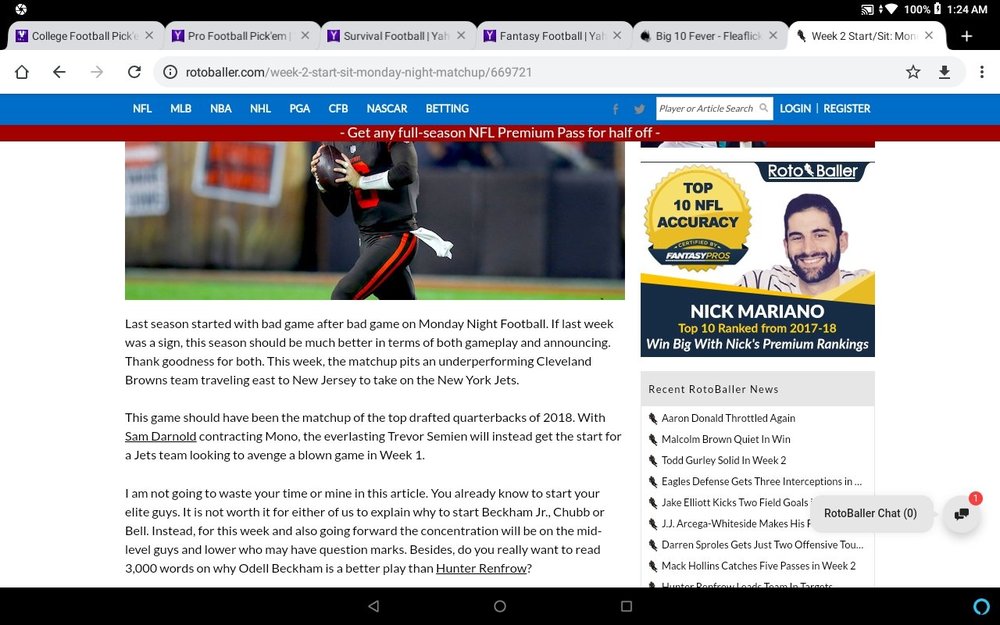Open Nick Mariano Premium Rankings ad
The height and width of the screenshot is (625, 1000).
758,259
